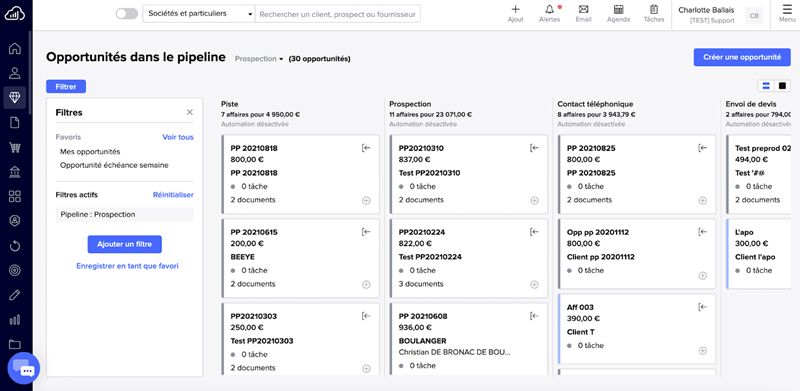Close the Filtres panel
The height and width of the screenshot is (391, 800).
(190, 112)
